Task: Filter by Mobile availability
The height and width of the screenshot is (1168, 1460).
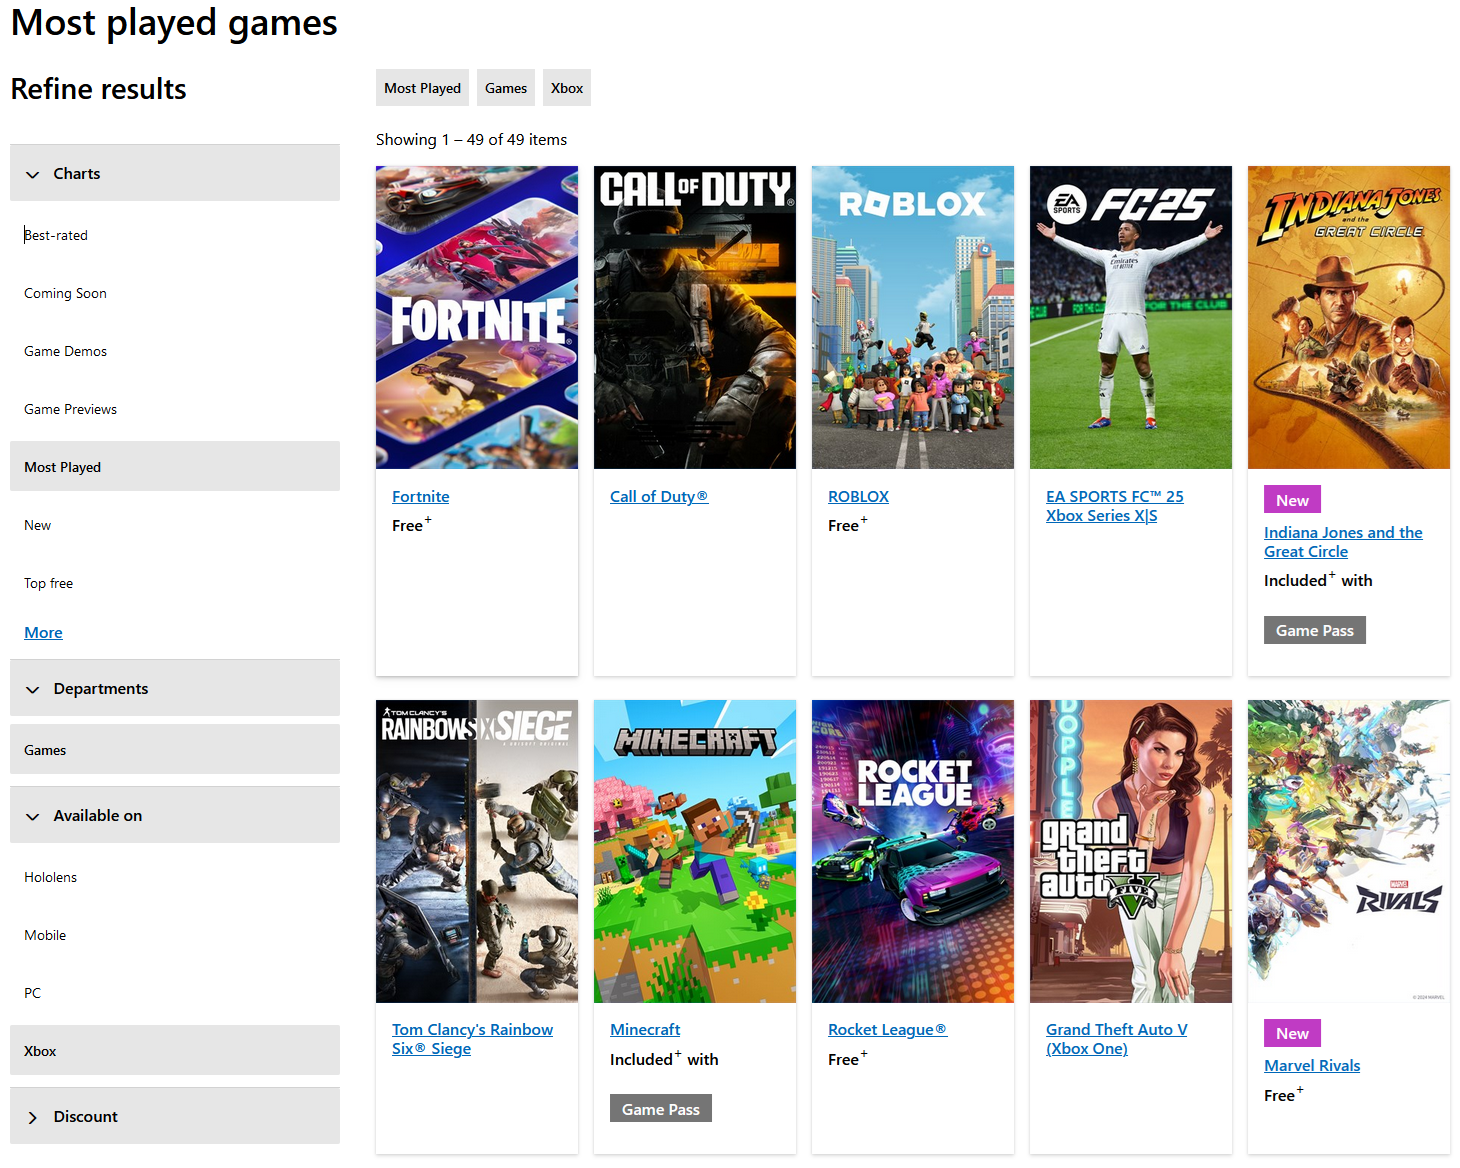Action: pos(45,935)
